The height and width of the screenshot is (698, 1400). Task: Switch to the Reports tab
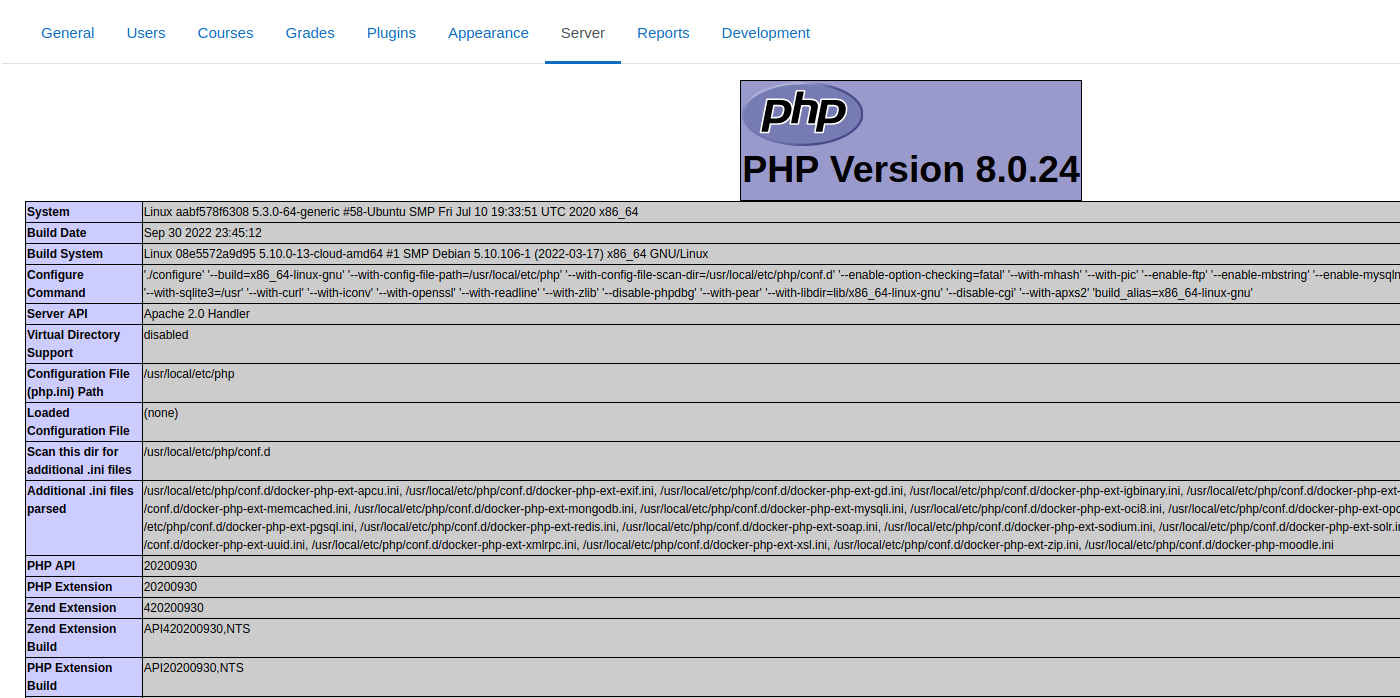pyautogui.click(x=663, y=33)
